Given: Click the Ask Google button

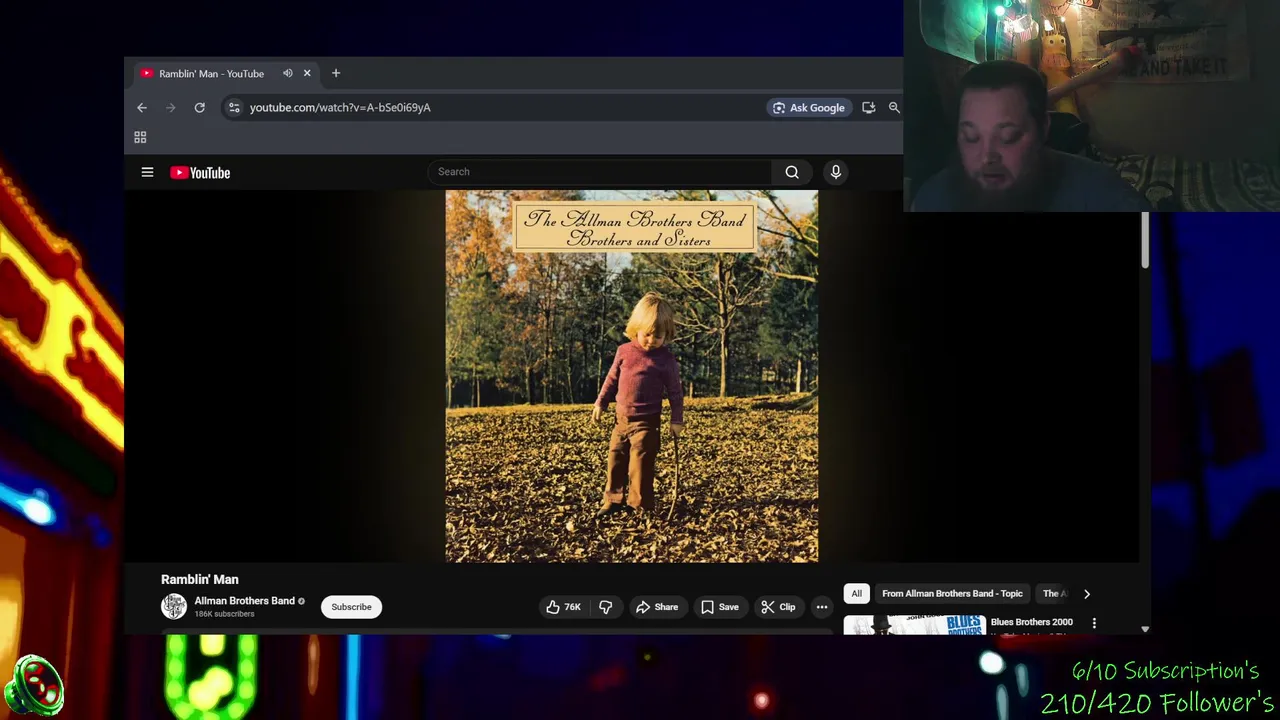Looking at the screenshot, I should coord(808,107).
